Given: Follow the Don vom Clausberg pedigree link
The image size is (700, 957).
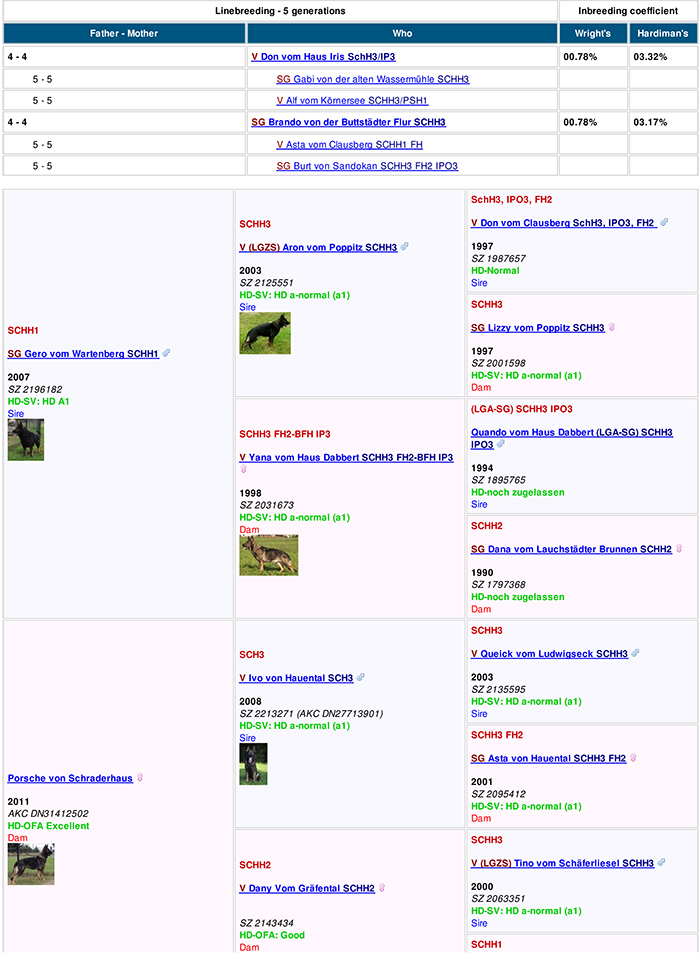Looking at the screenshot, I should 564,223.
